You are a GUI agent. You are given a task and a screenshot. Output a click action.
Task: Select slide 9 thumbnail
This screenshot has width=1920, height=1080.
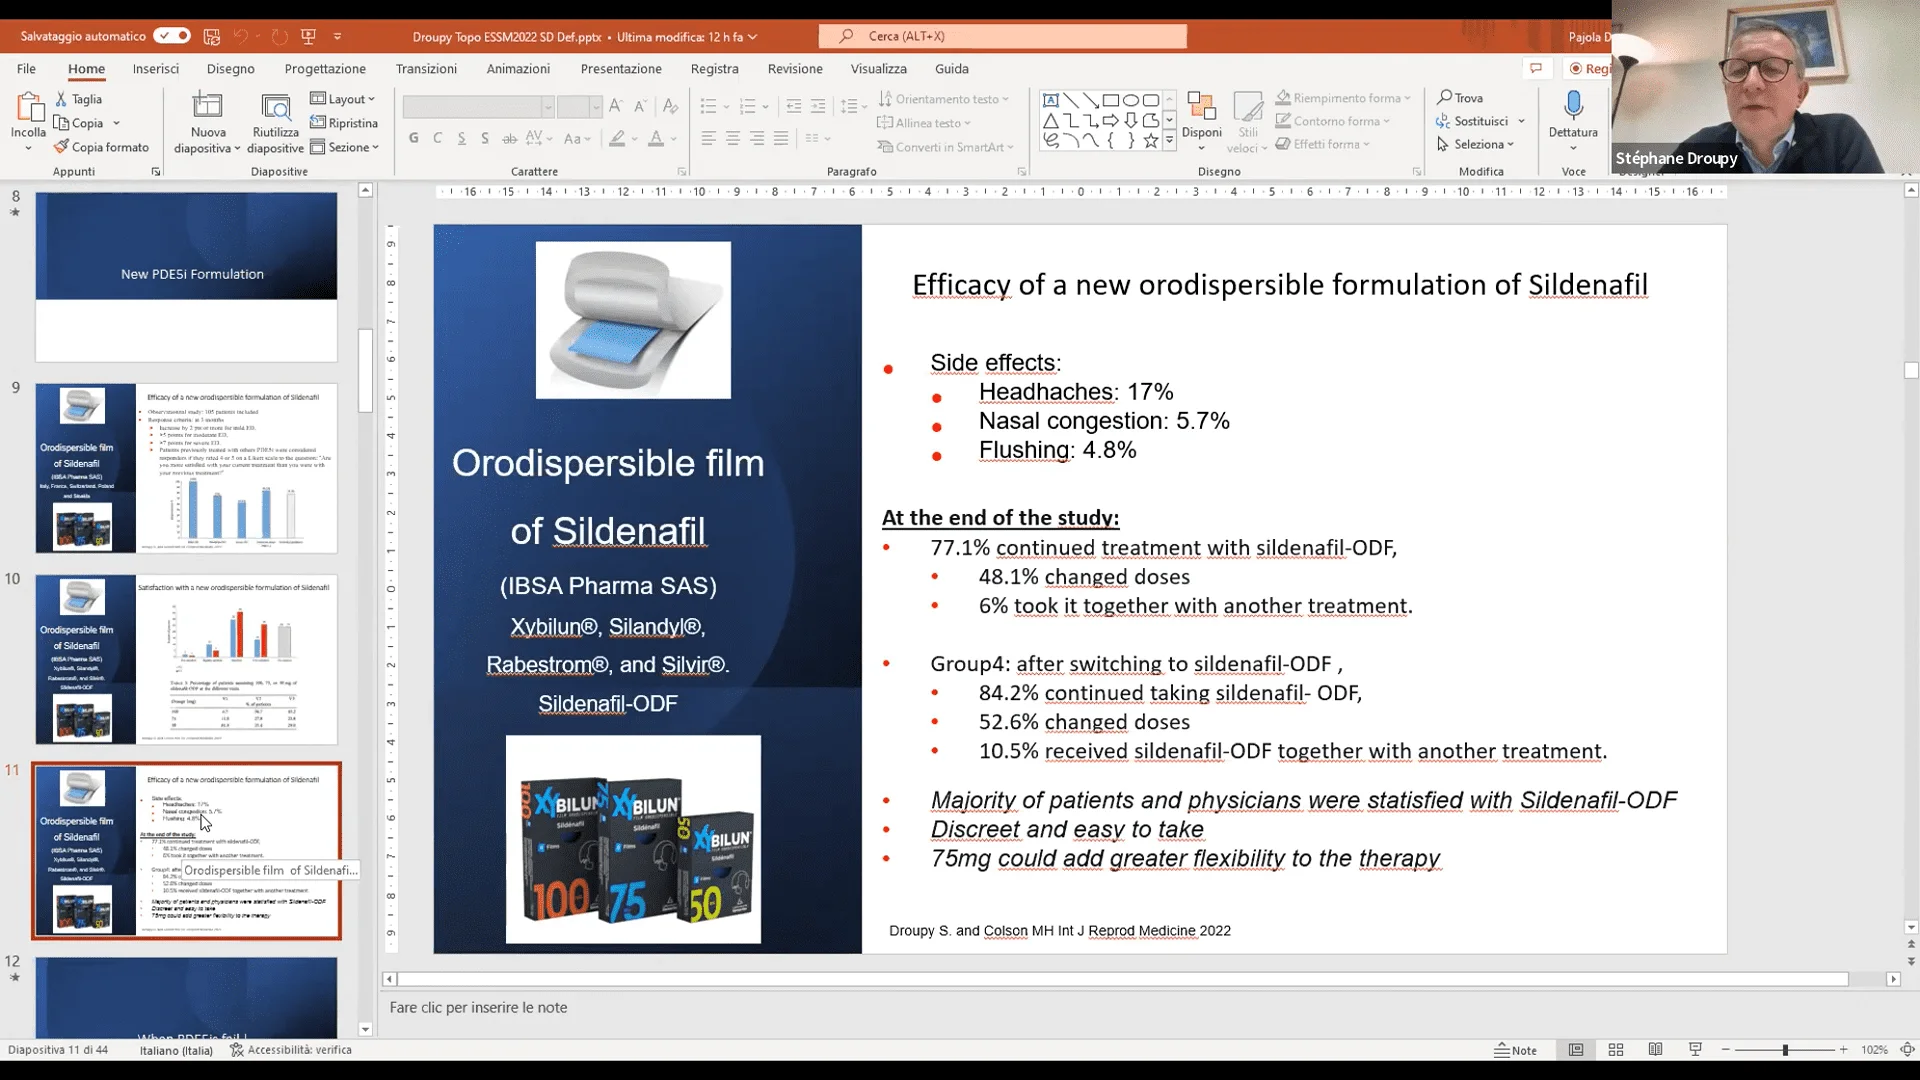click(186, 468)
